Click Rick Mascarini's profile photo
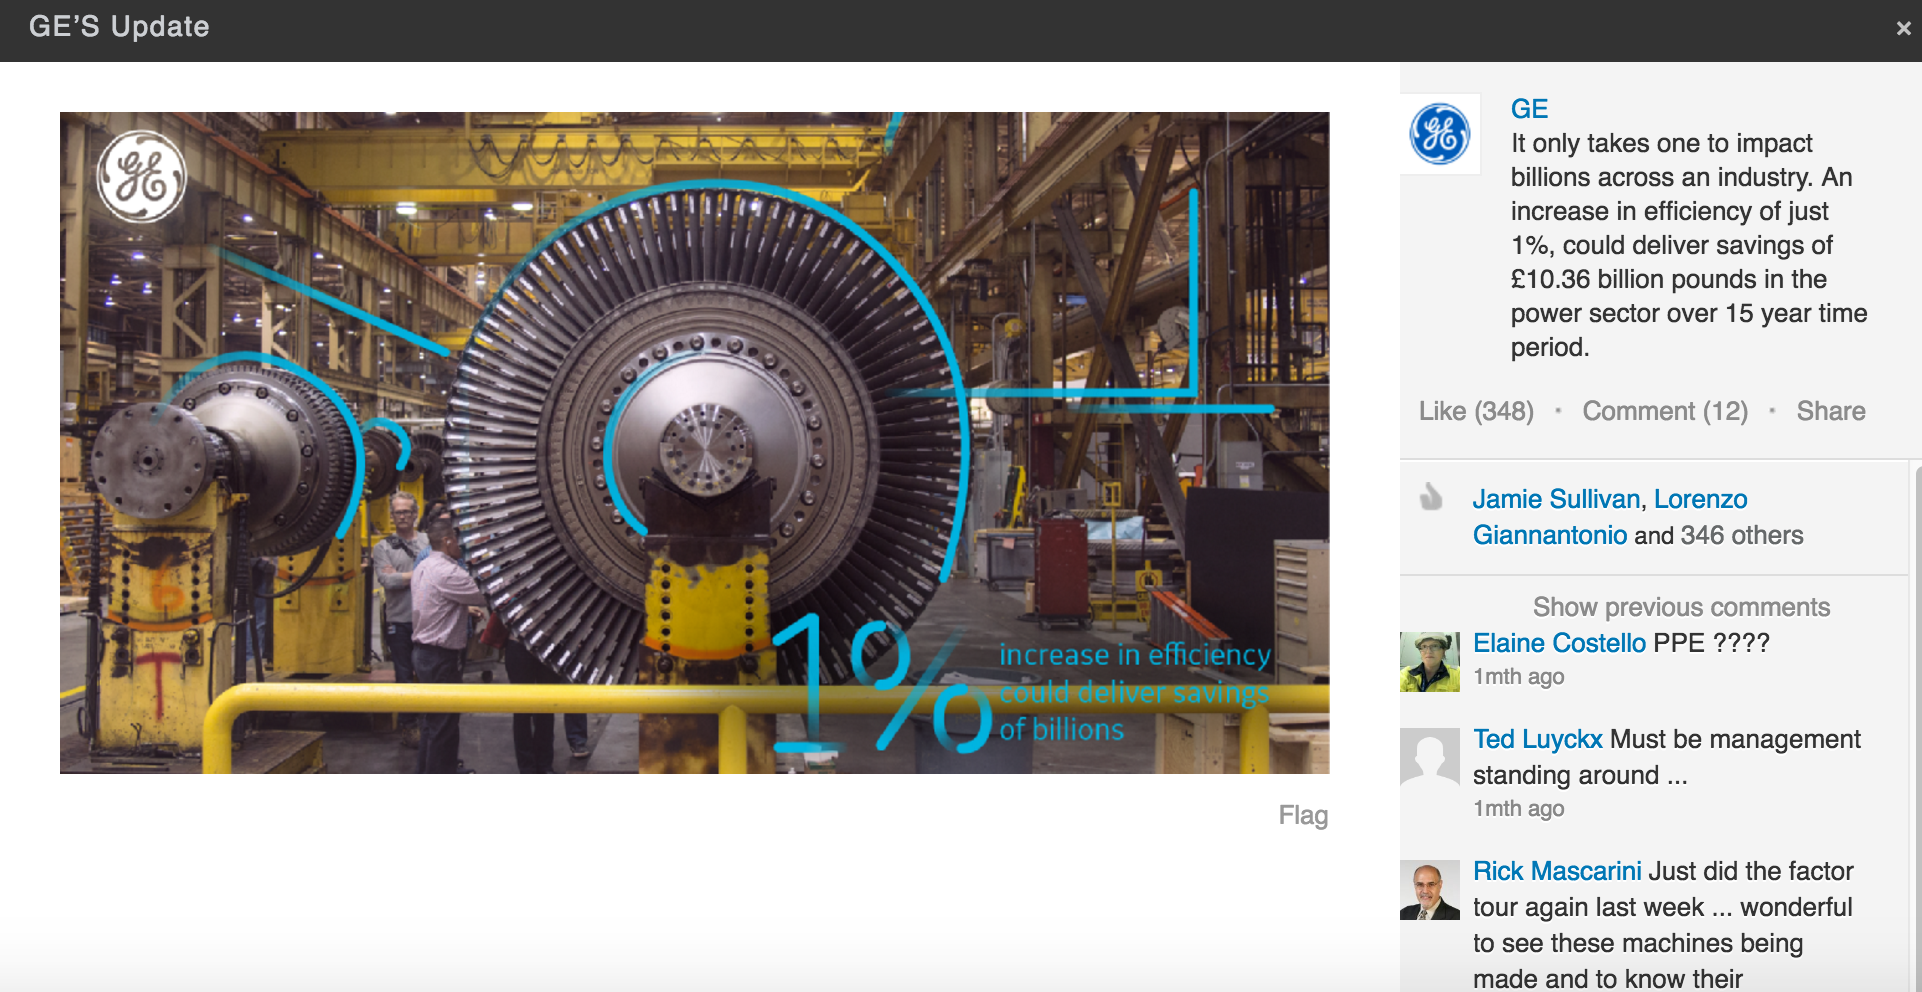1922x992 pixels. (x=1429, y=890)
